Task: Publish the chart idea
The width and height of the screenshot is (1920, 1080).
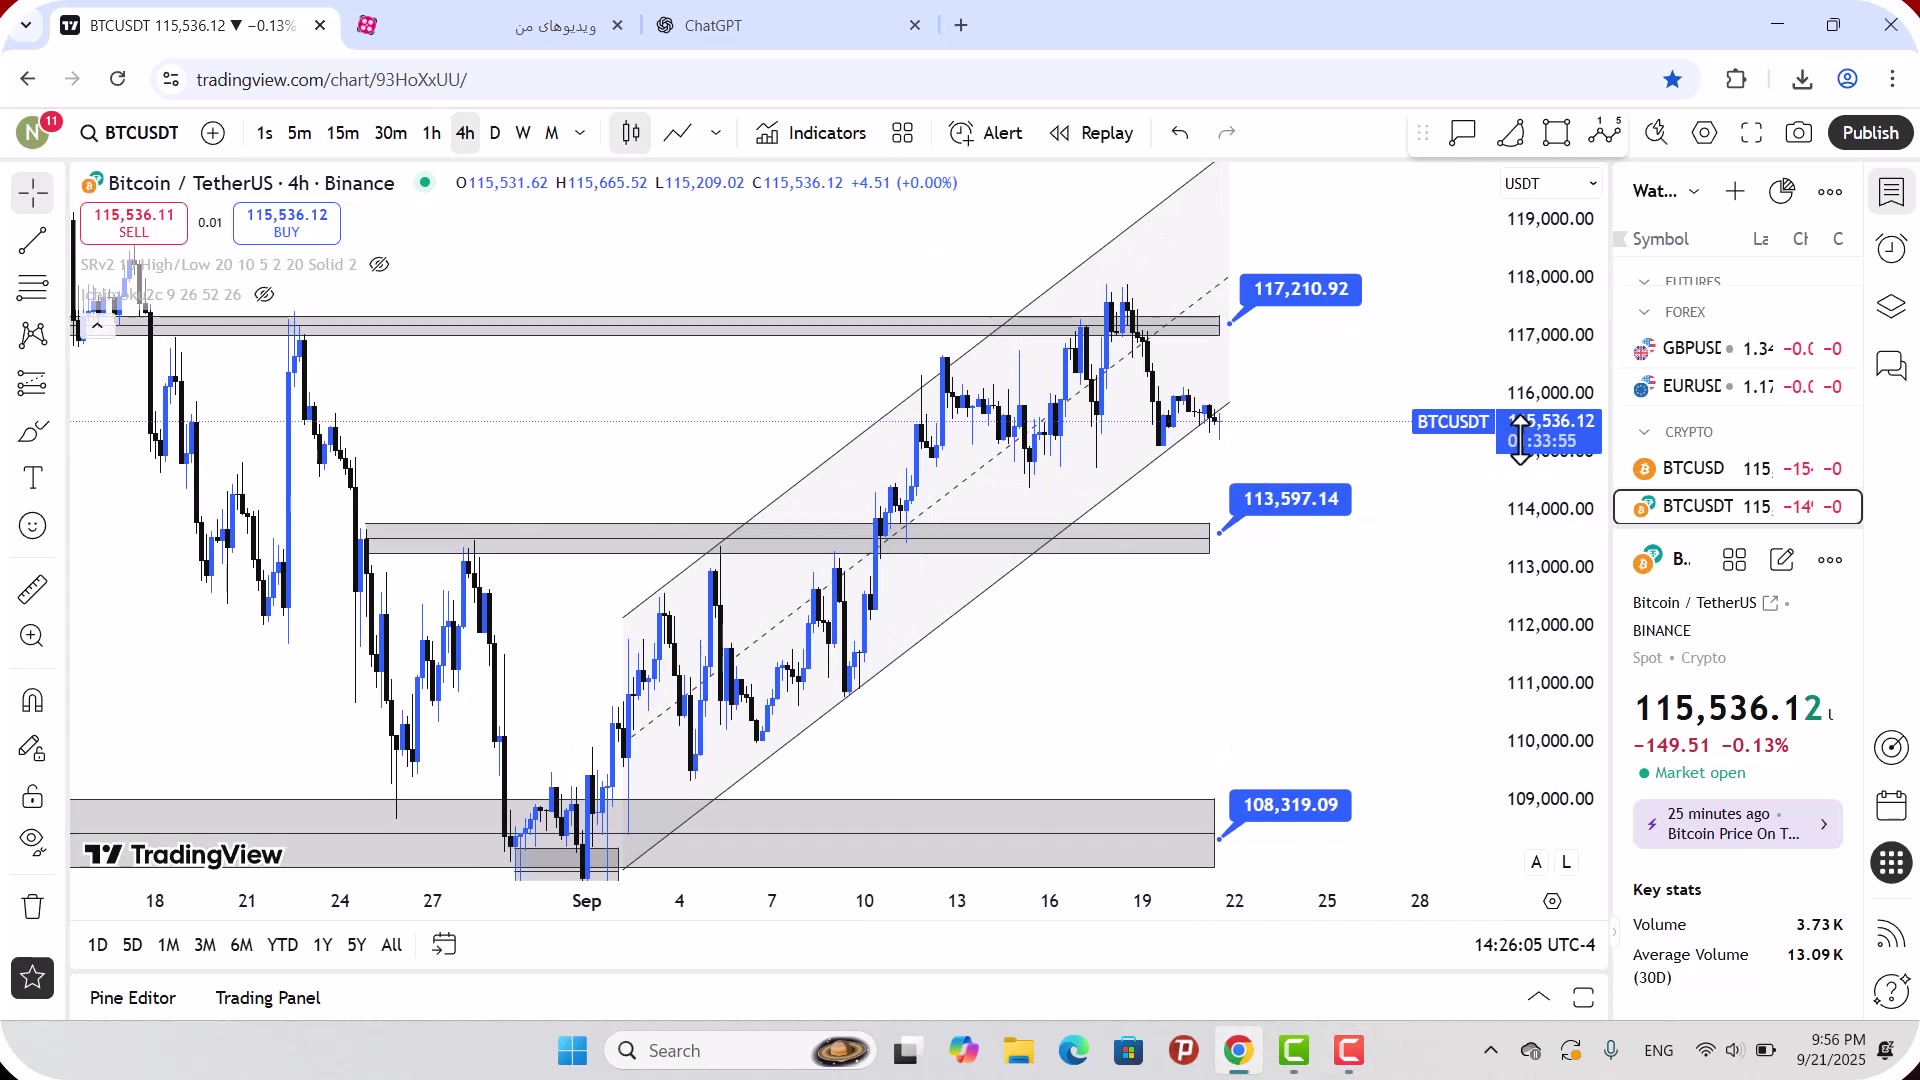Action: [1870, 133]
